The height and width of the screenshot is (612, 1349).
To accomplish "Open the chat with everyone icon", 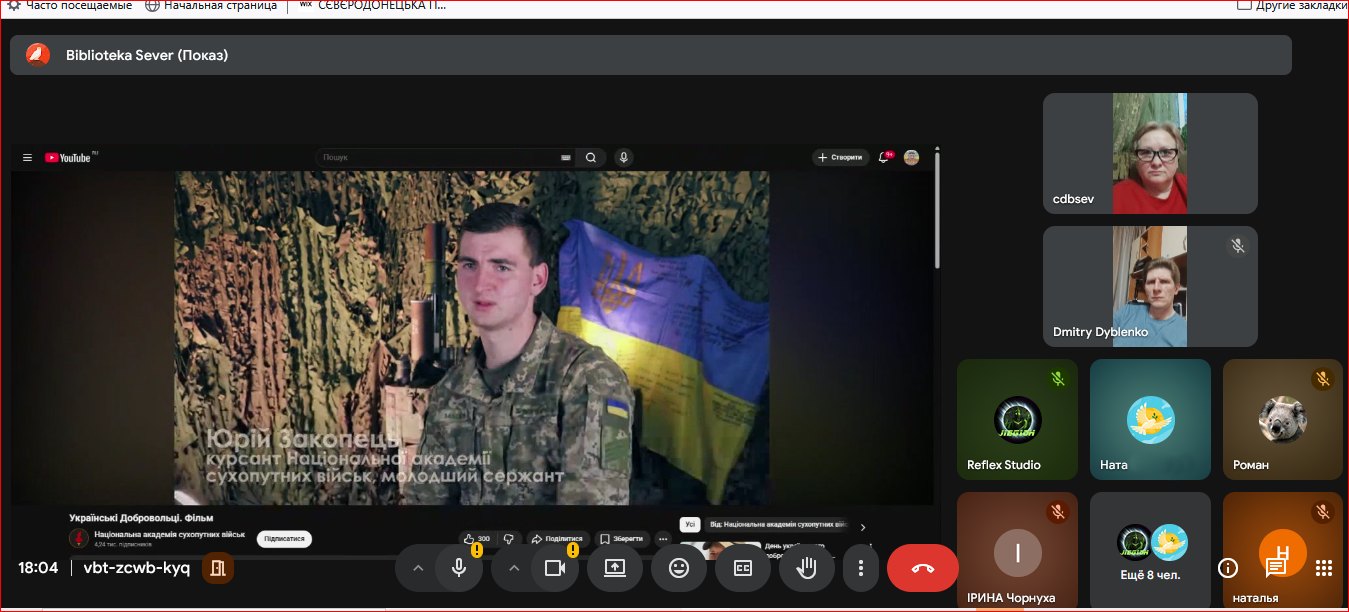I will 1276,568.
